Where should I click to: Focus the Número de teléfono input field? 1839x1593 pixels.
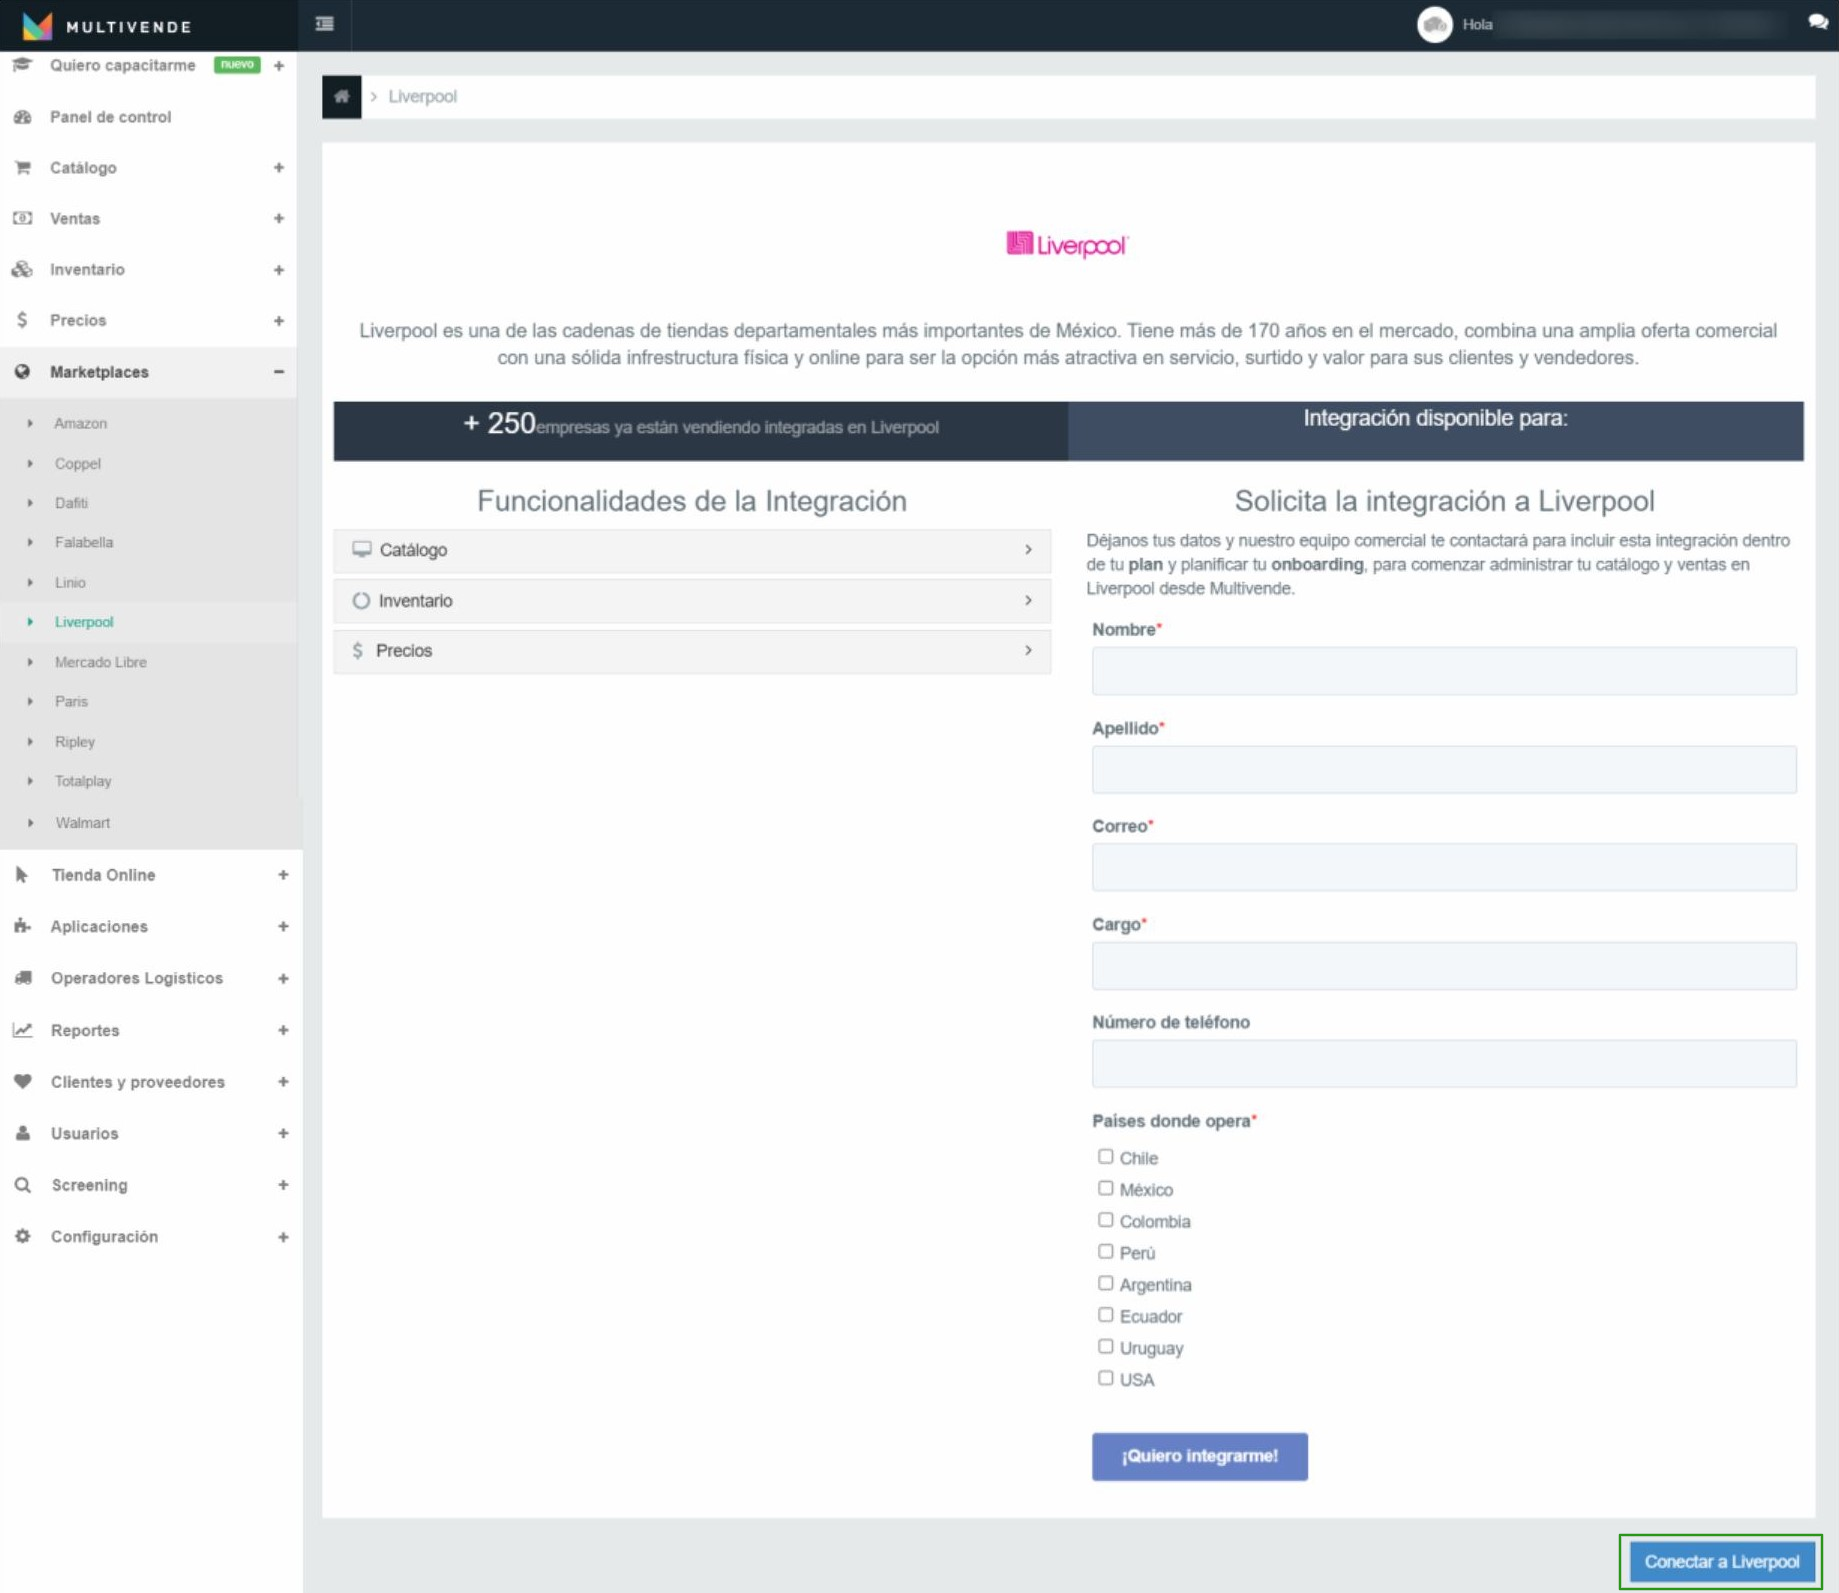click(x=1443, y=1063)
